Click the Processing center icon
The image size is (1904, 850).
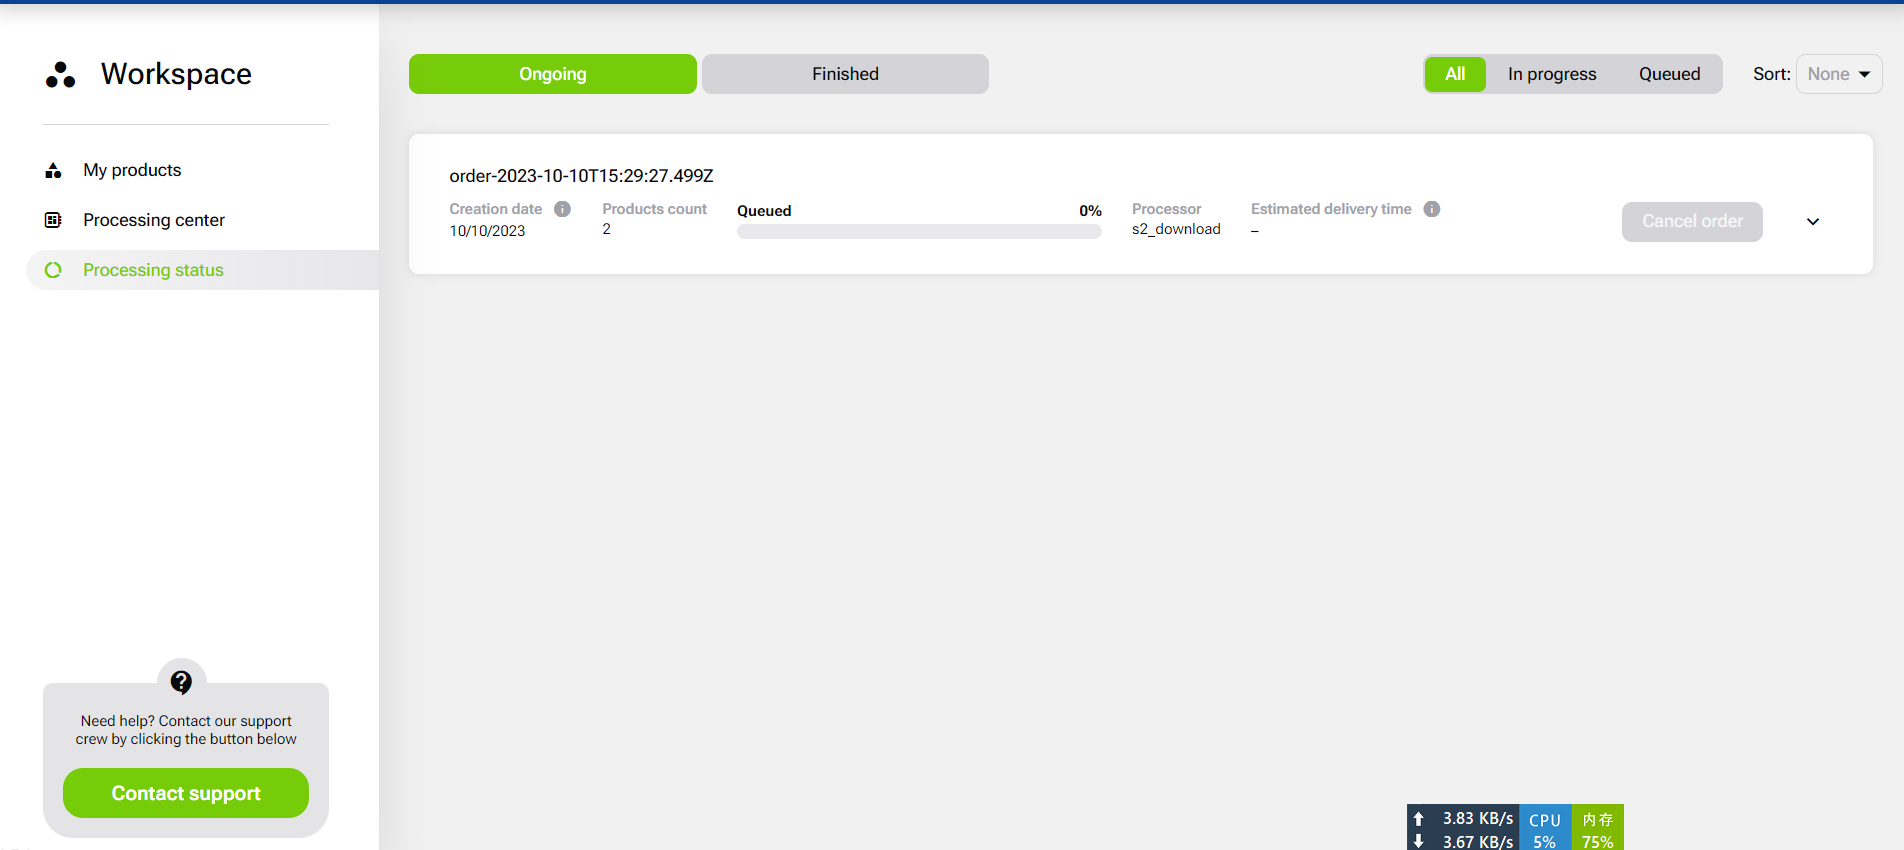point(53,220)
